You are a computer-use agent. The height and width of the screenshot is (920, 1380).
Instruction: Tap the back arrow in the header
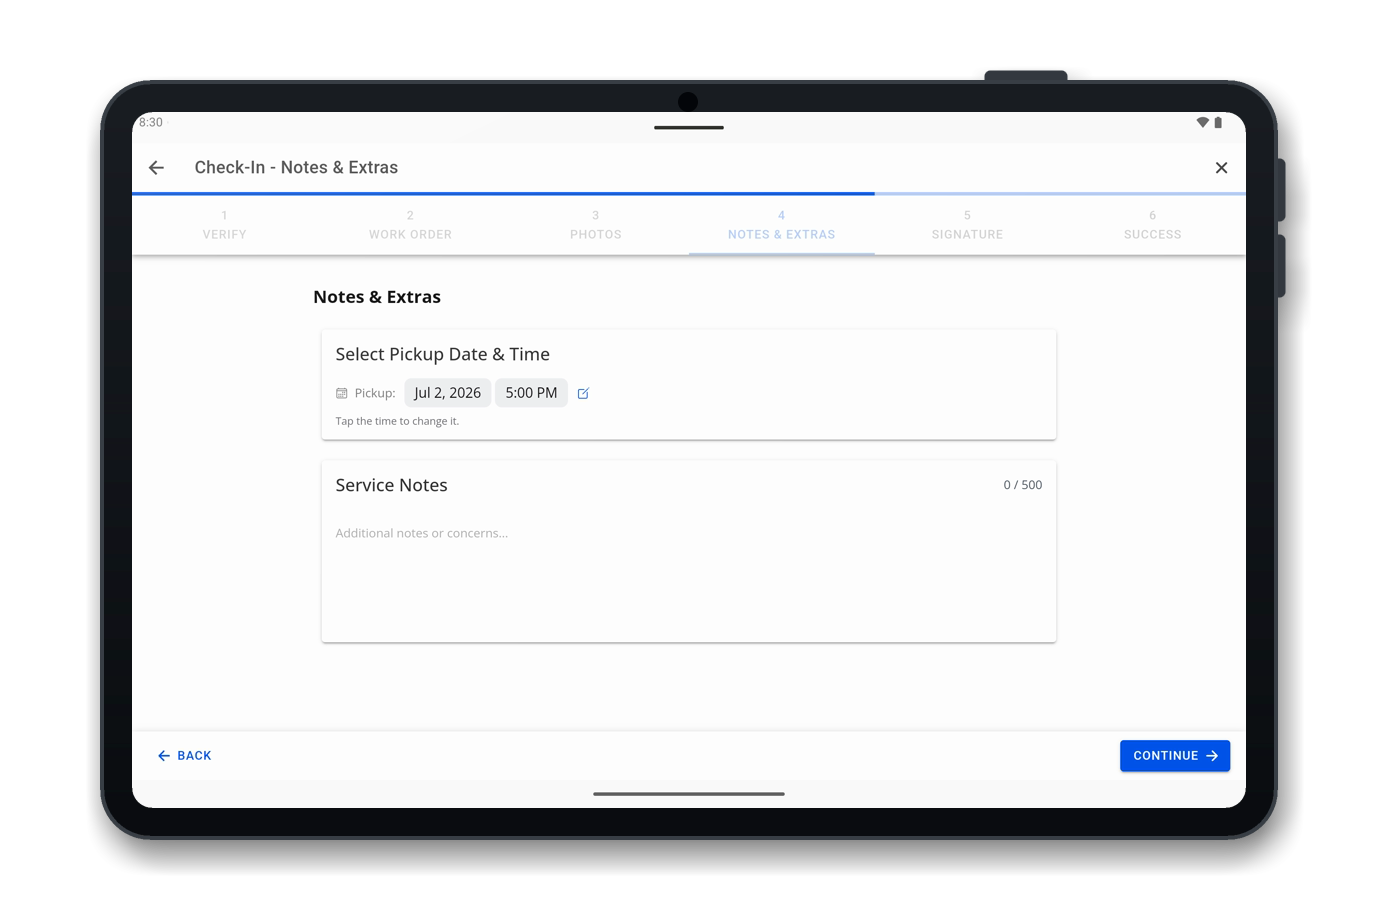point(156,168)
